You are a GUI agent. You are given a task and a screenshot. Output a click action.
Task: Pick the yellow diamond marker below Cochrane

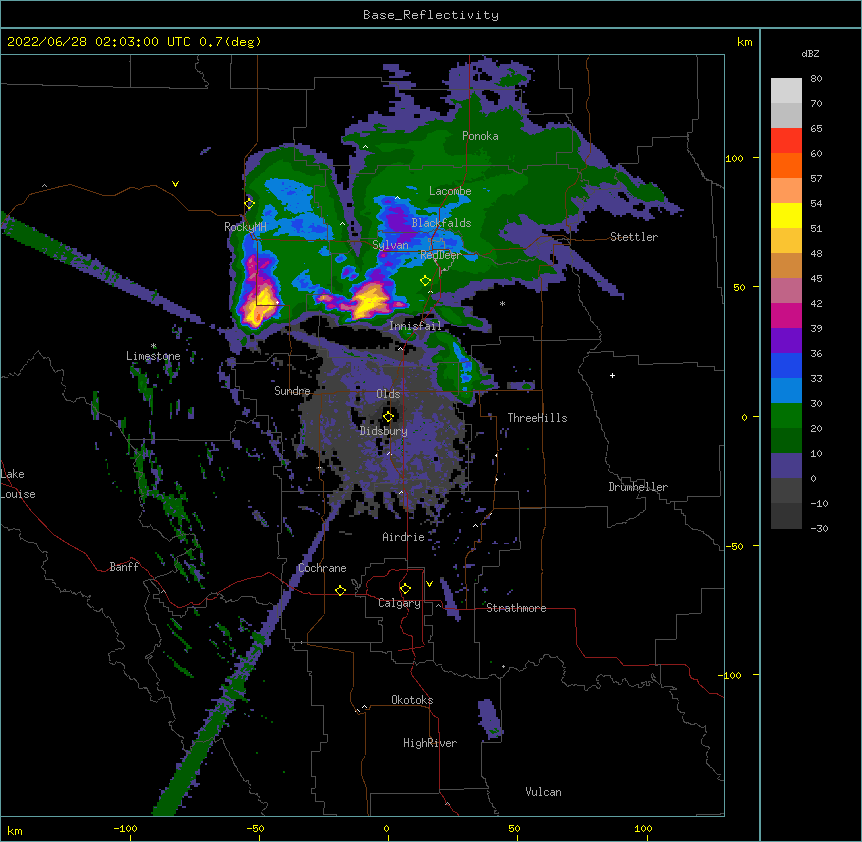(x=340, y=590)
